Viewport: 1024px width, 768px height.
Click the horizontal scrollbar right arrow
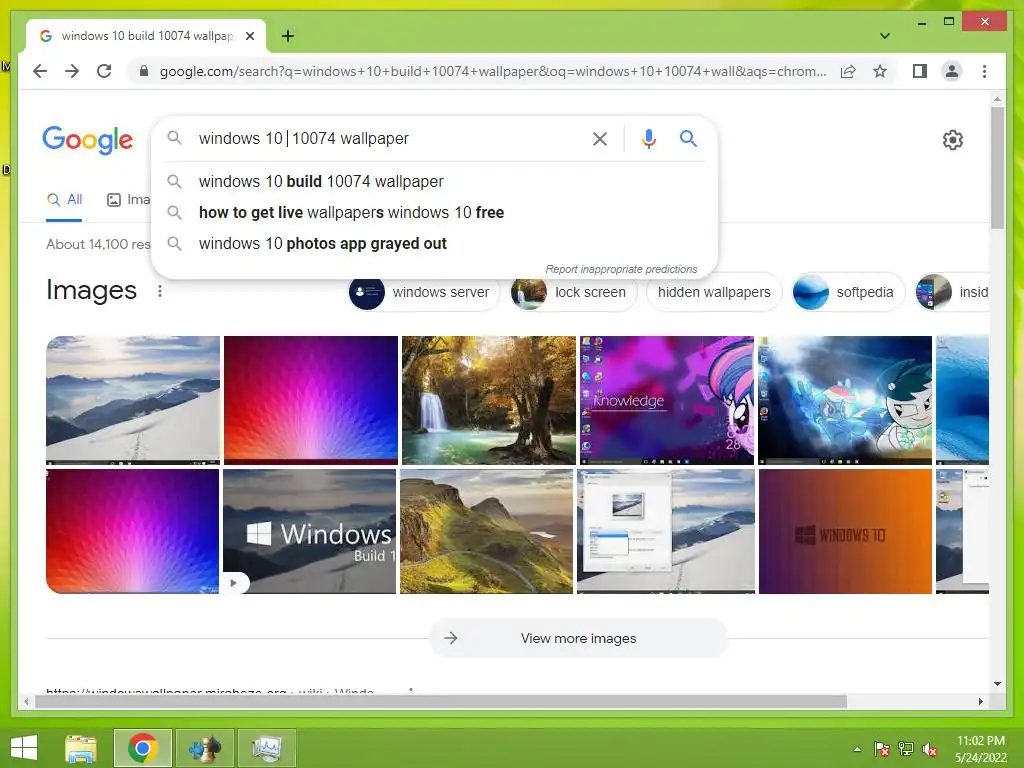pos(980,701)
